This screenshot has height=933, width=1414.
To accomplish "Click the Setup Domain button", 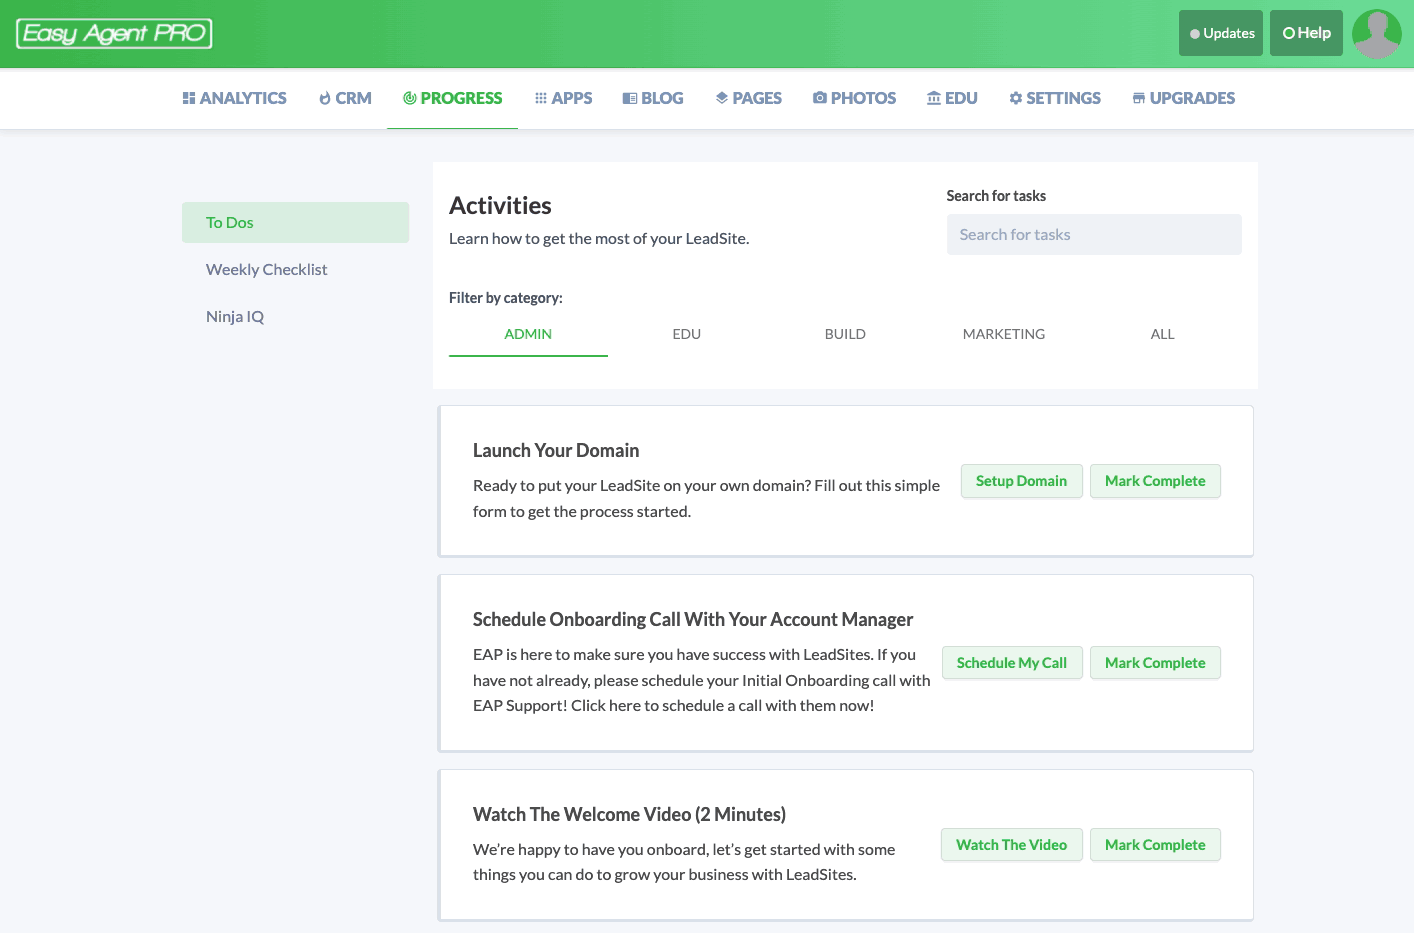I will pos(1021,481).
